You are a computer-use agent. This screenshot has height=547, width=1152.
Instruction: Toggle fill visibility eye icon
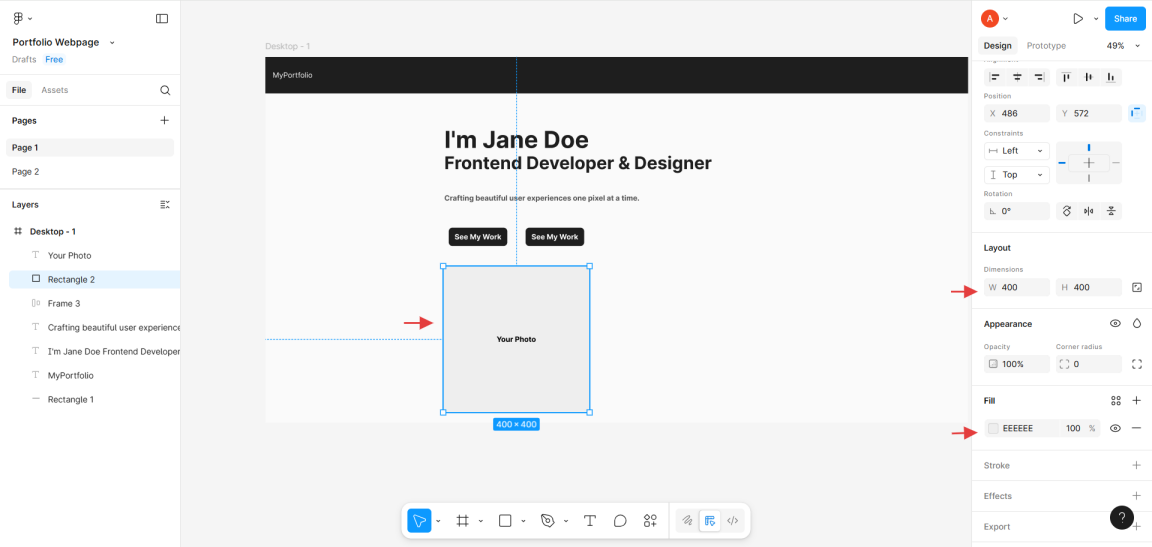1115,428
